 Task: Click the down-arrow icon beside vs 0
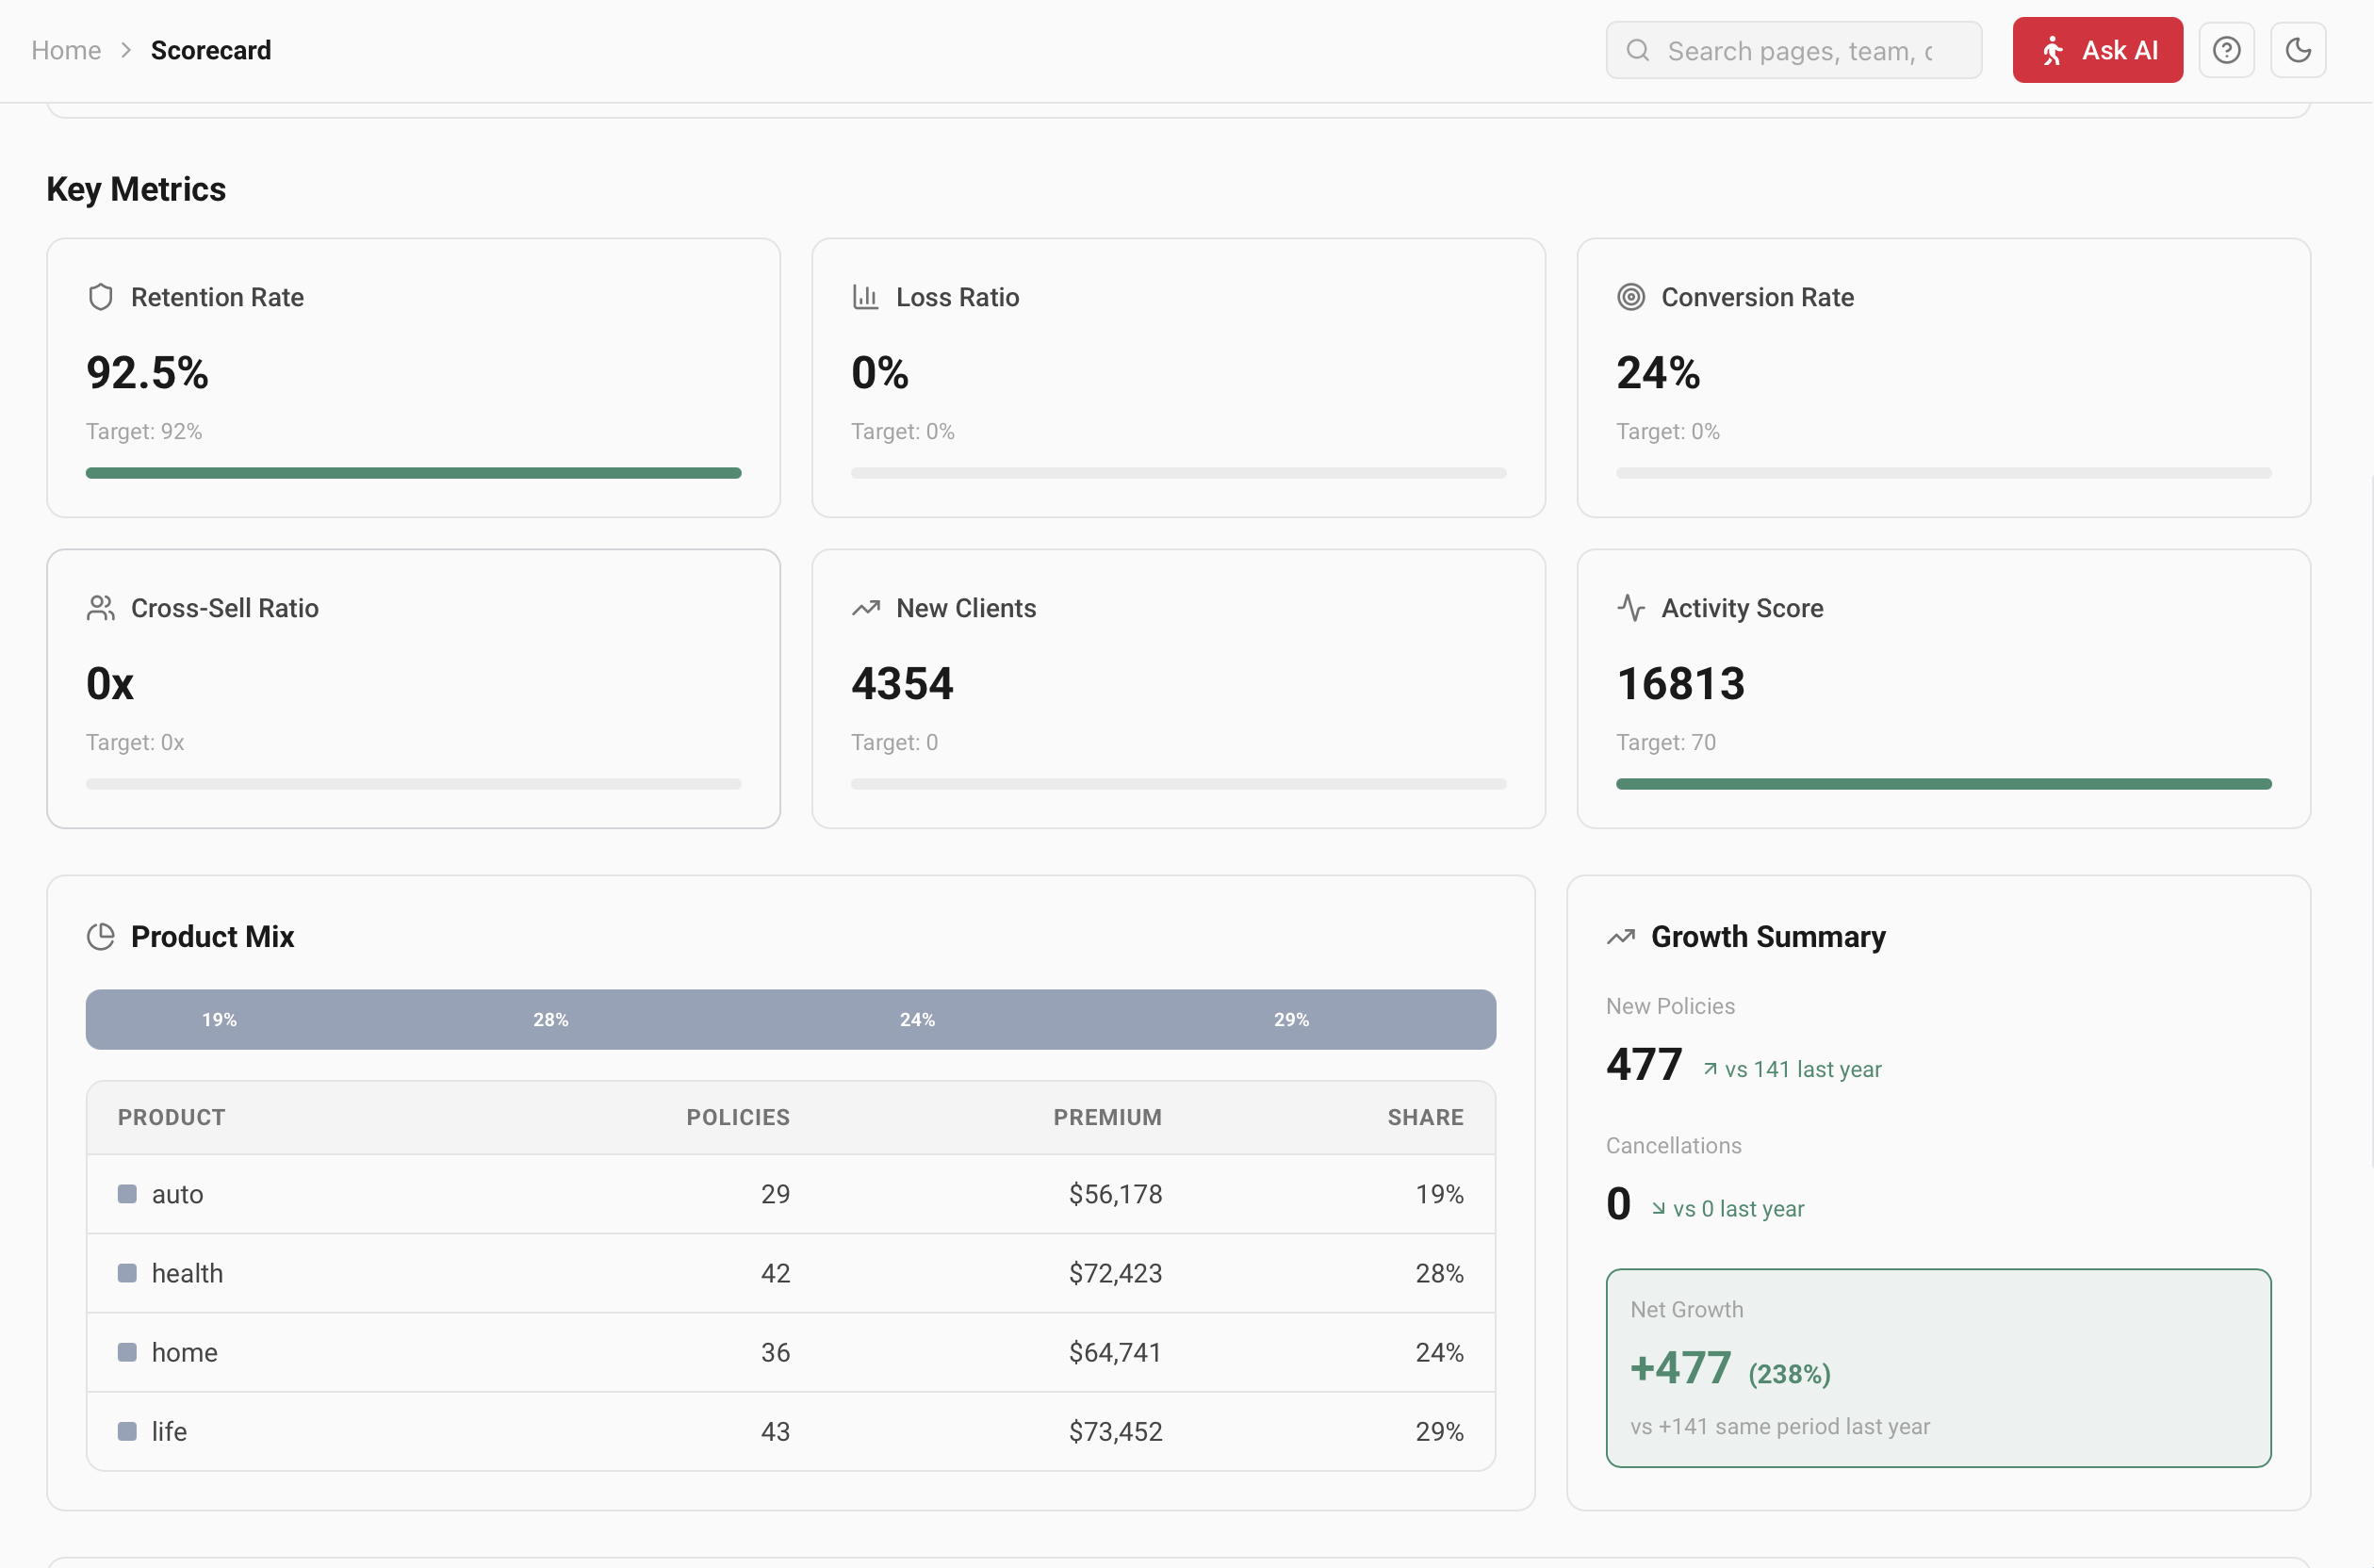1658,1208
